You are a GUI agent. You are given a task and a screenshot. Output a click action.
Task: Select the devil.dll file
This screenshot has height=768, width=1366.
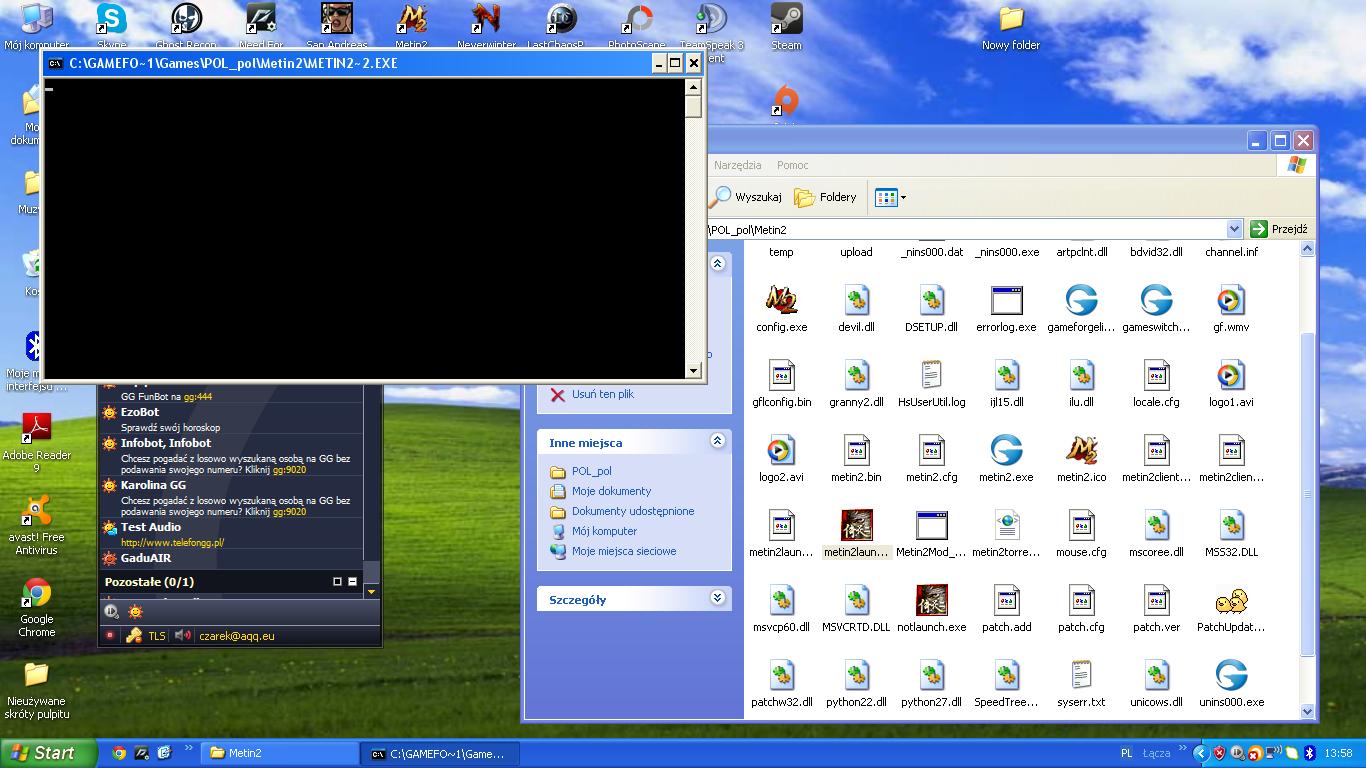coord(856,308)
